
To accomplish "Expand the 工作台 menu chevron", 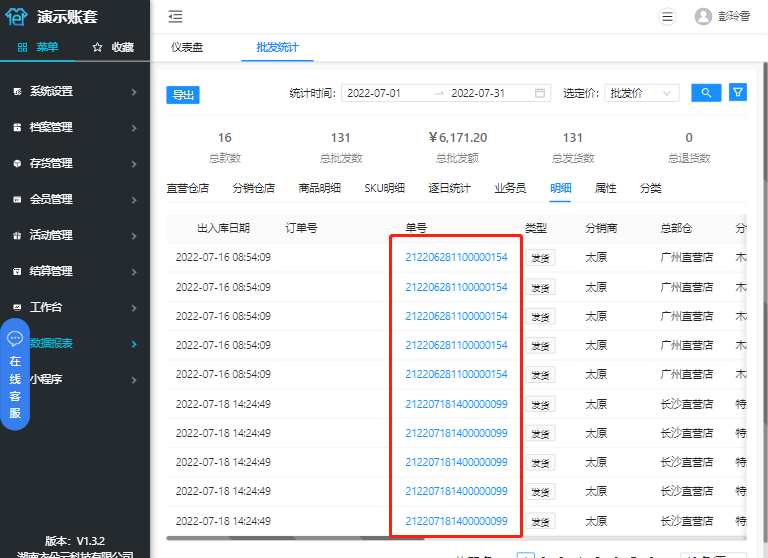I will [134, 308].
